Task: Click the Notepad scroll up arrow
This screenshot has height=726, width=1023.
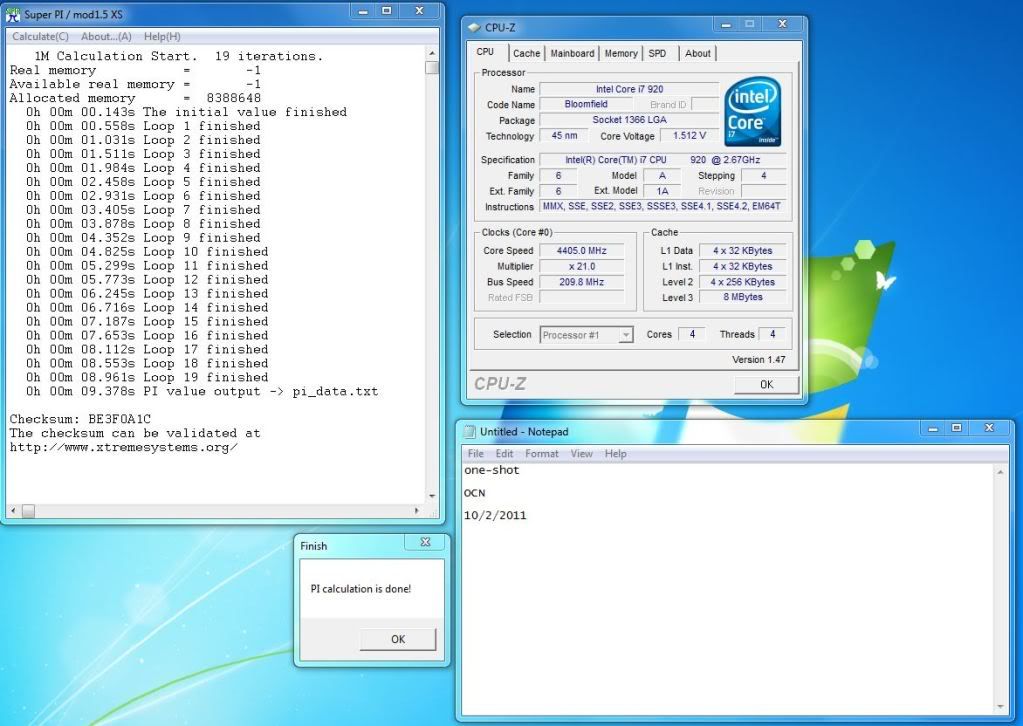Action: point(1000,472)
